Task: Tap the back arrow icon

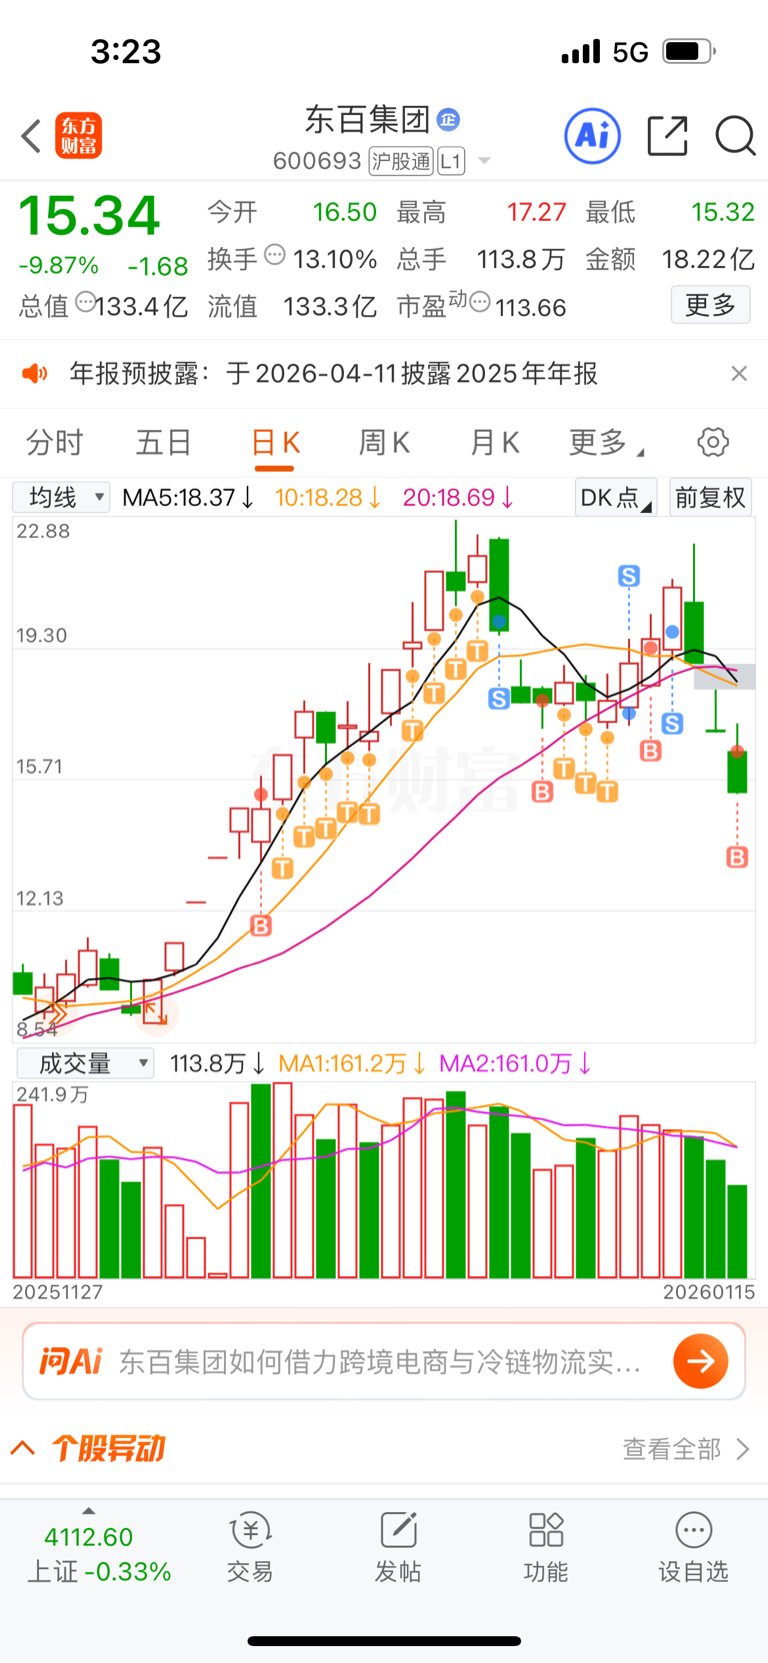Action: pos(31,136)
